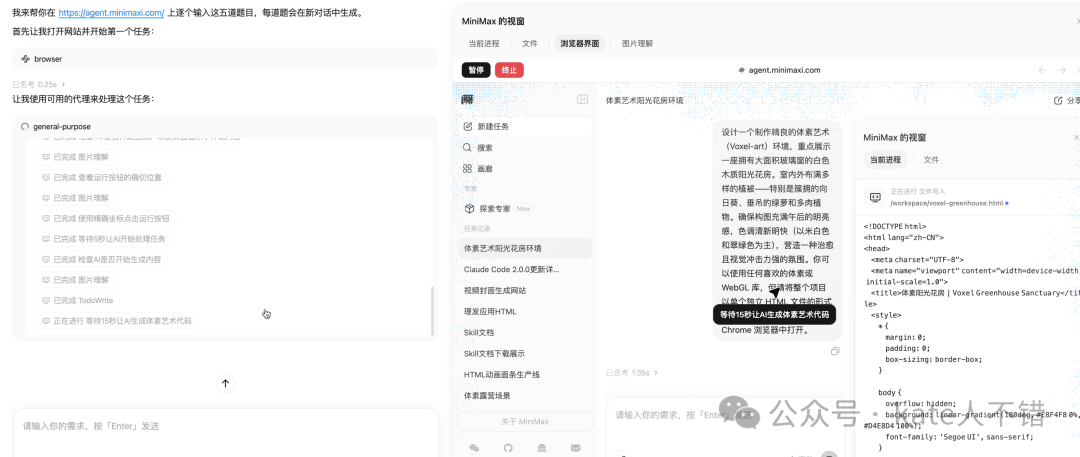Collapse the sidebar with the panel icon
The width and height of the screenshot is (1080, 457).
582,100
